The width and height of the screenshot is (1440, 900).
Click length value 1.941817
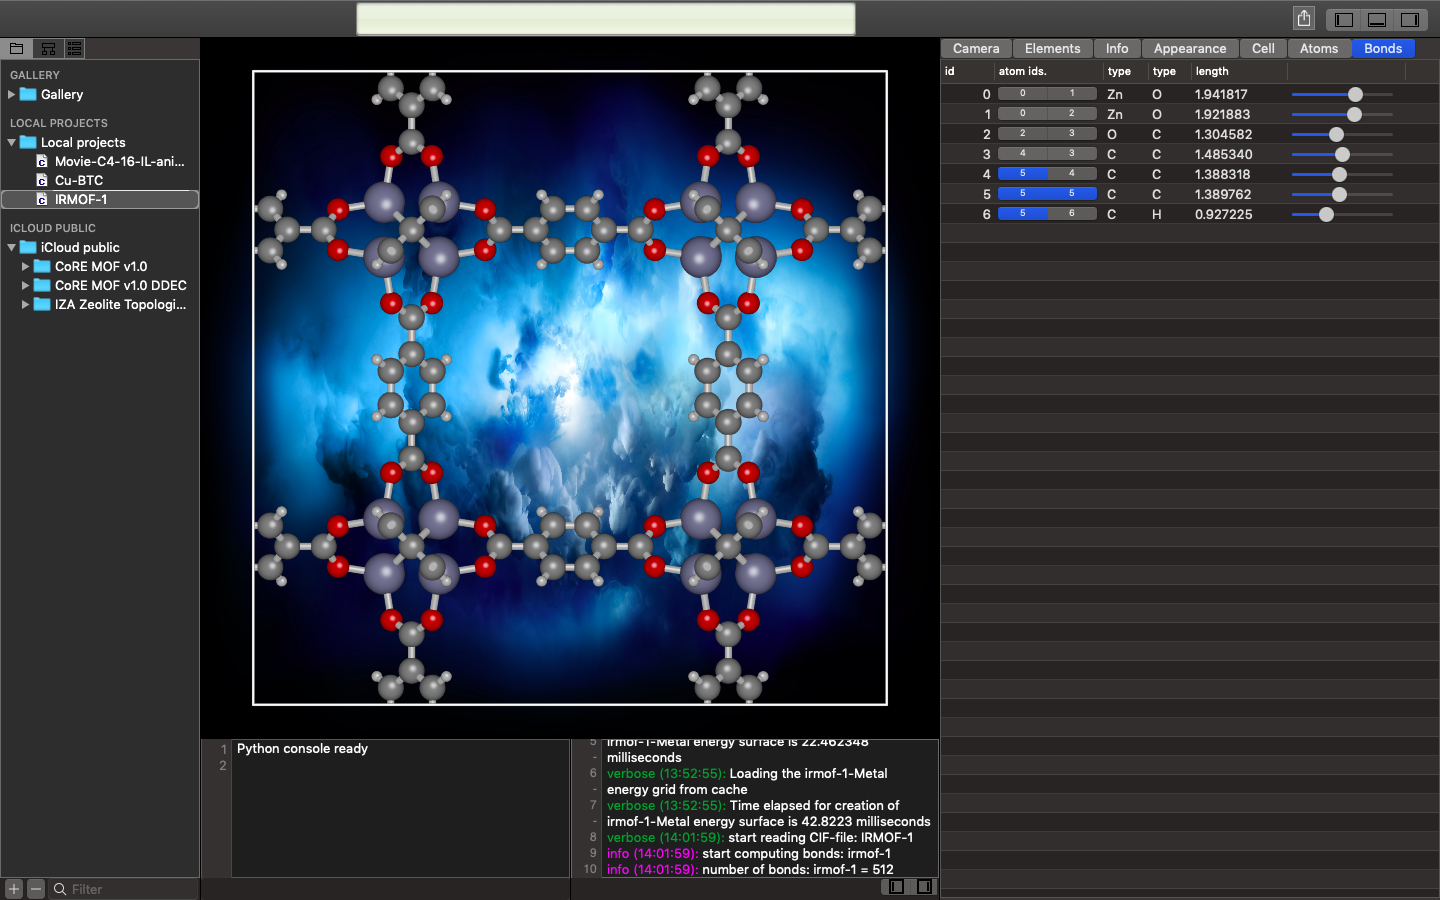click(x=1221, y=94)
